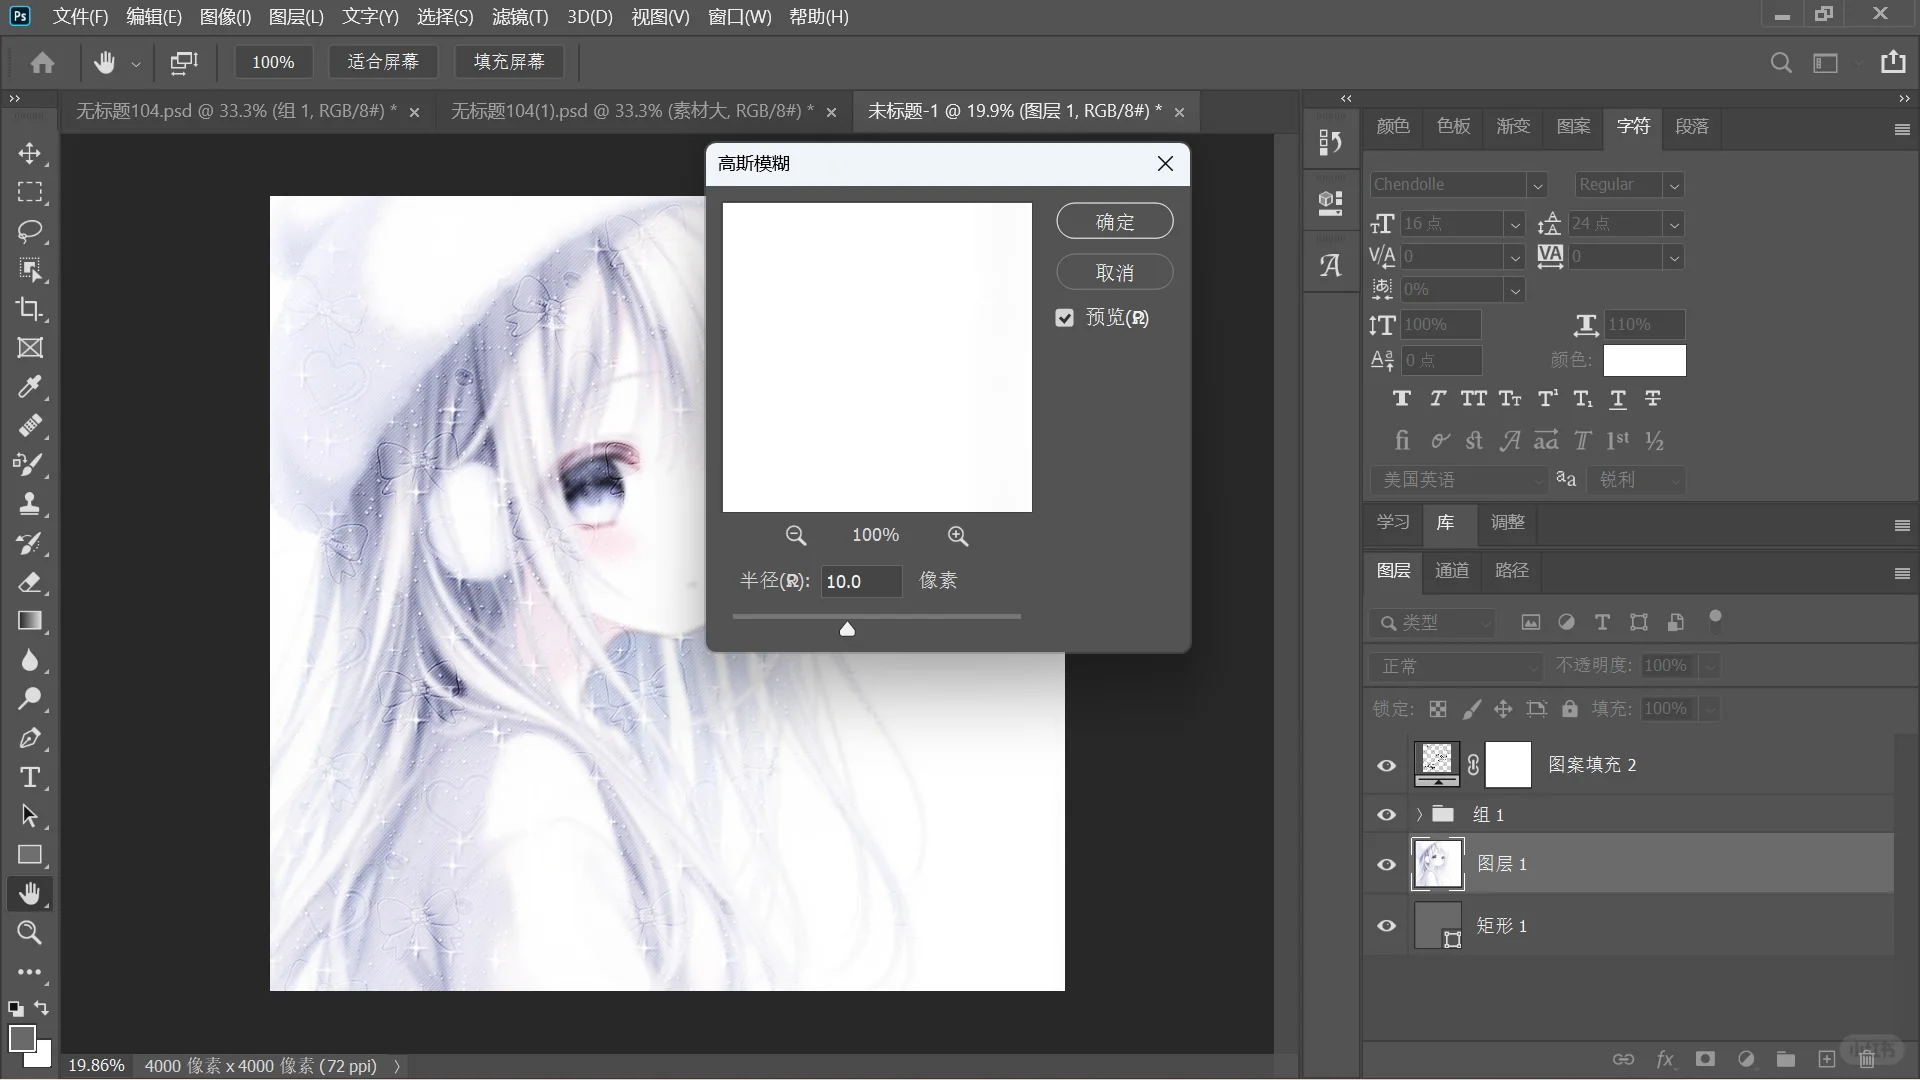Open the 图像(I) menu

click(225, 17)
